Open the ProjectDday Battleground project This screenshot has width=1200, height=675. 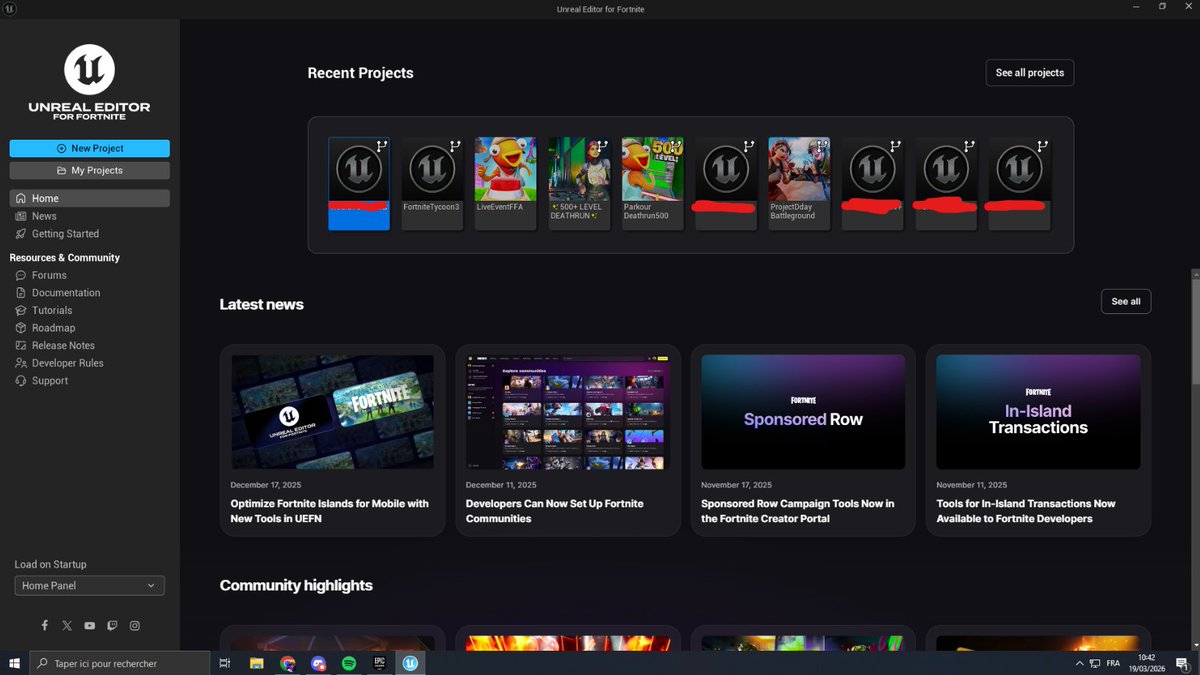click(799, 184)
